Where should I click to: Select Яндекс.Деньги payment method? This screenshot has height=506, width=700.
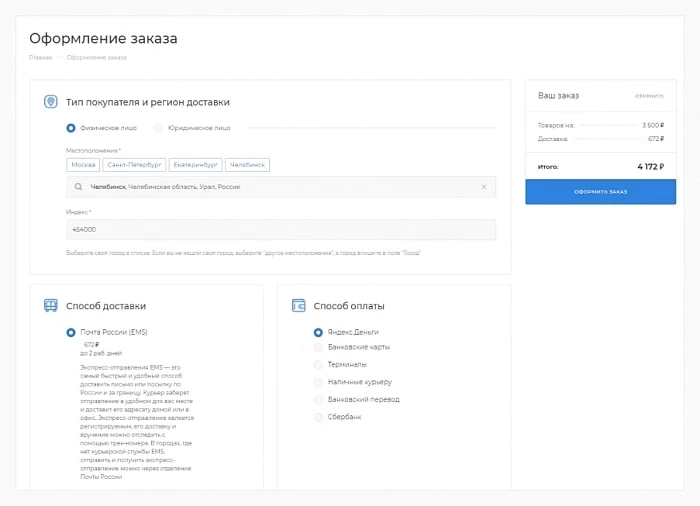pos(318,332)
